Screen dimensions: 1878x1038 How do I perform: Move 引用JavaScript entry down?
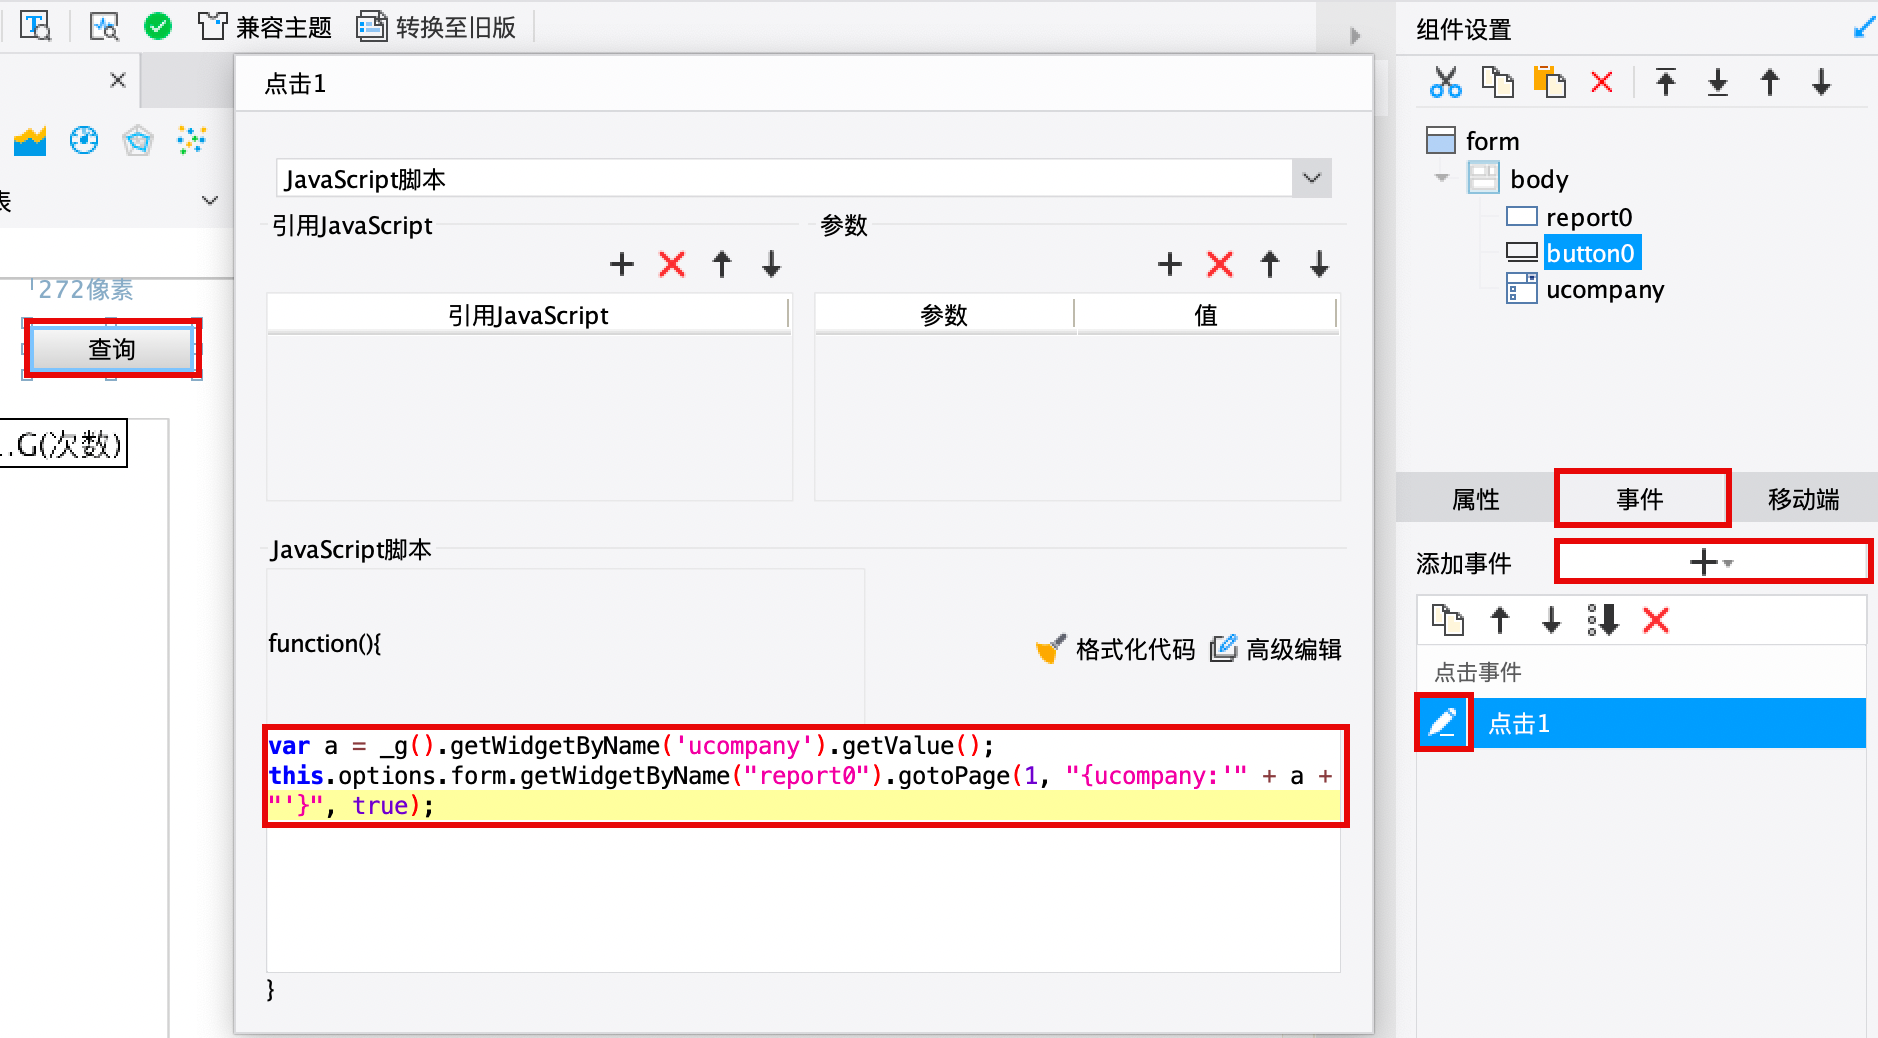tap(771, 264)
